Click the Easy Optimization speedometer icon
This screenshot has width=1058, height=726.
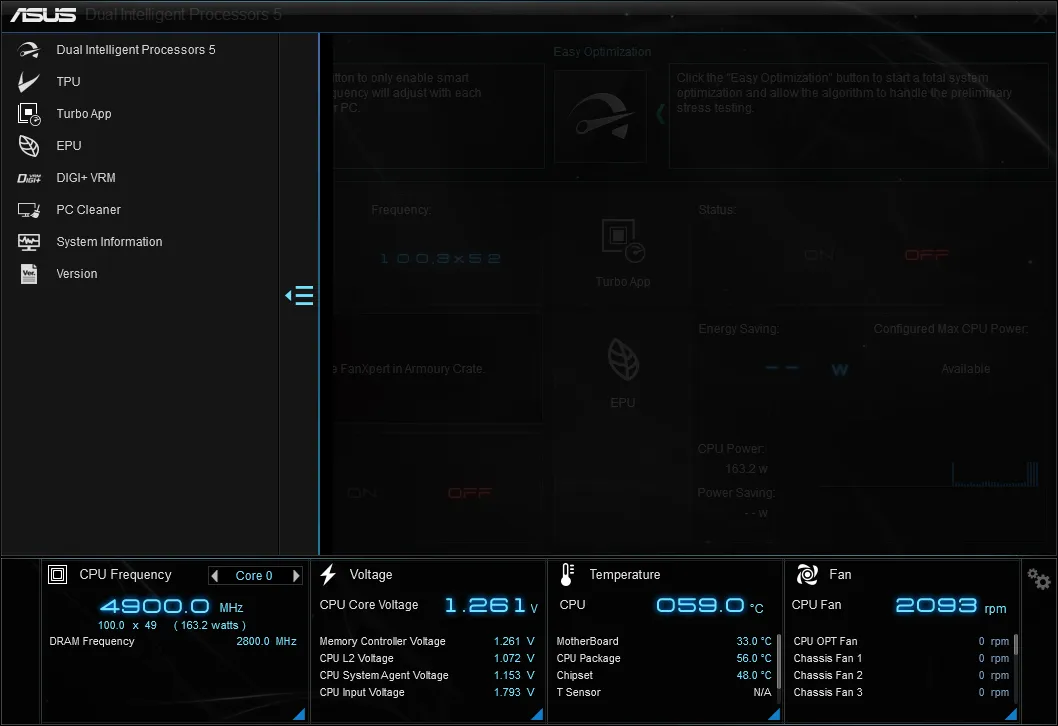pos(601,116)
